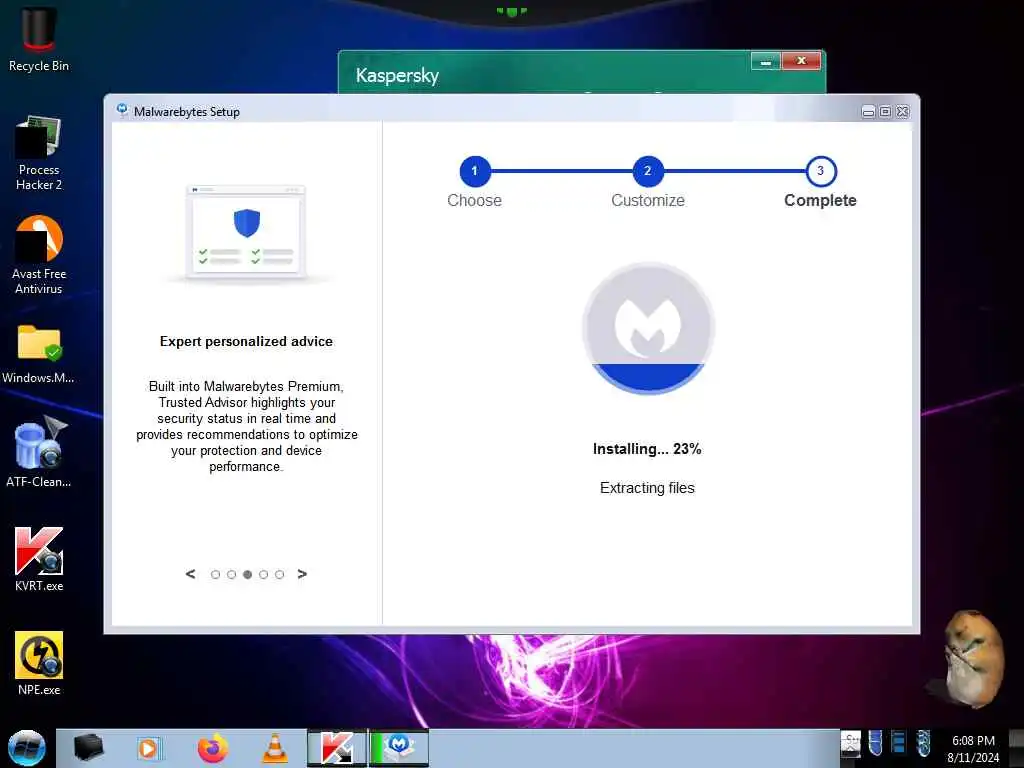Click step 2 Customize circle

pyautogui.click(x=648, y=171)
